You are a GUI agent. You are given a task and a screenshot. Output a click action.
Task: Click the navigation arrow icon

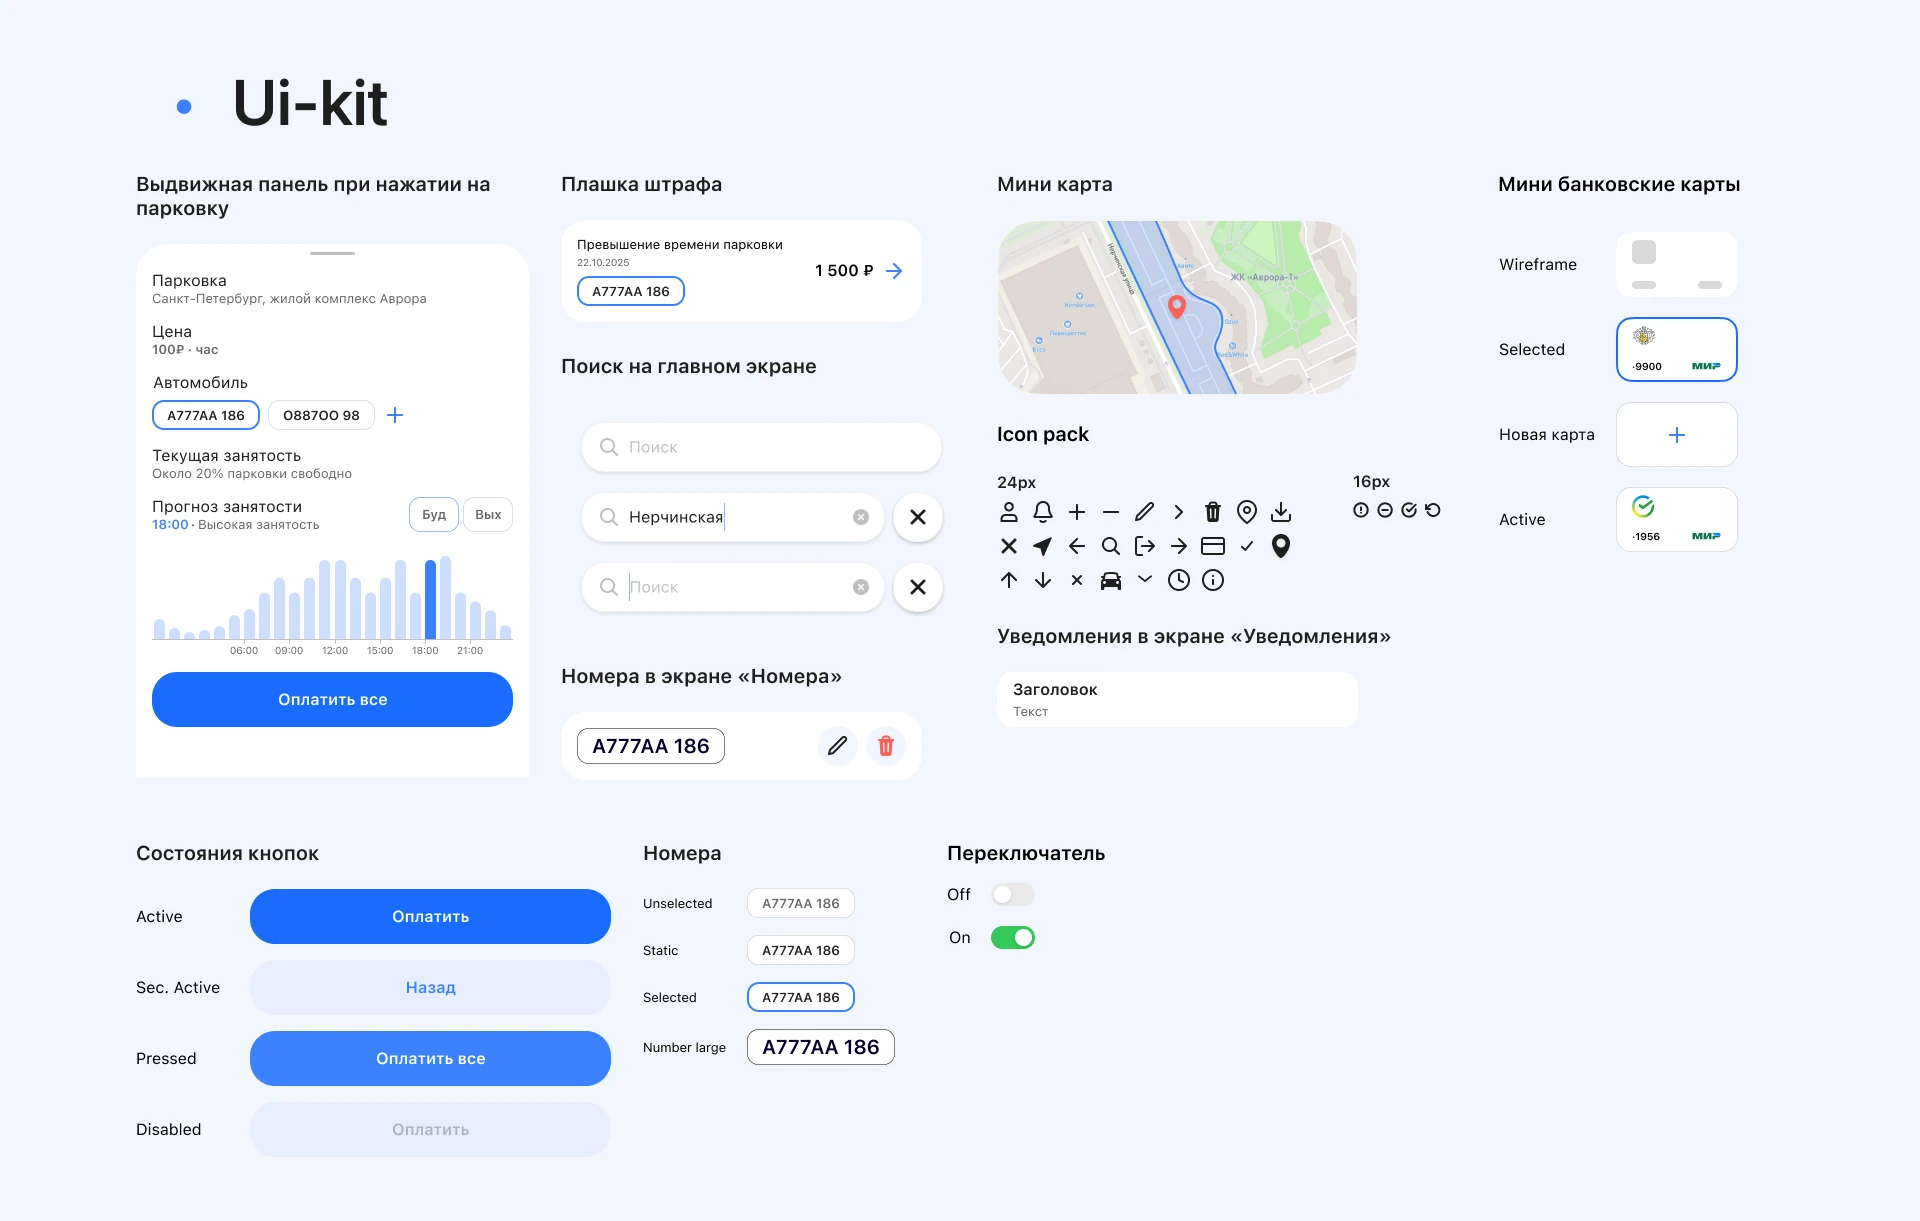point(1042,546)
